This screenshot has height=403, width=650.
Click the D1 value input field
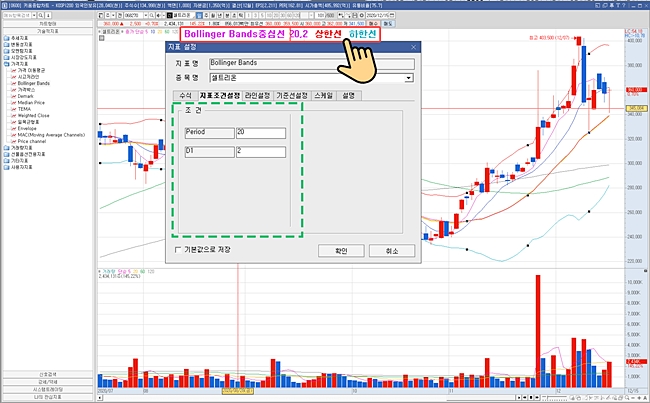(261, 152)
